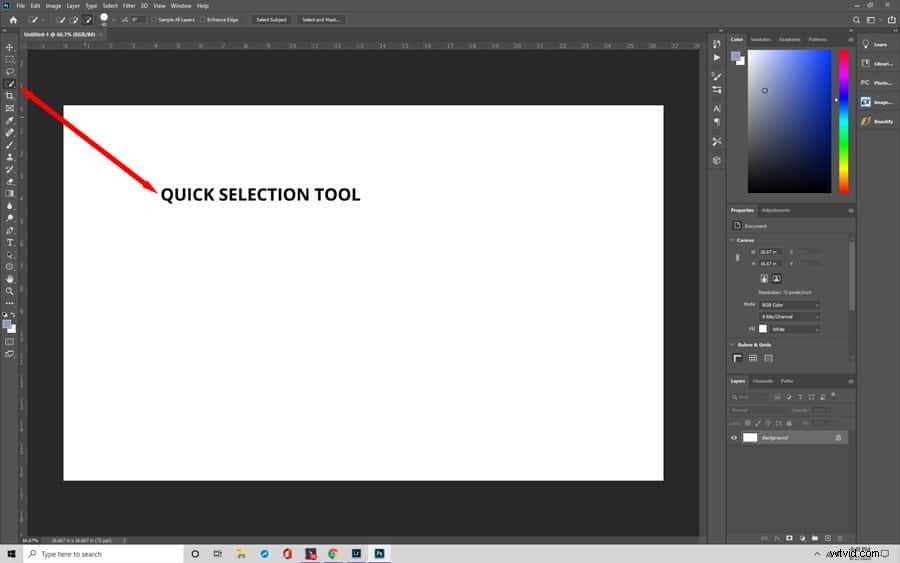Choose Add to Selection brush mode
The image size is (900, 563).
coord(75,20)
